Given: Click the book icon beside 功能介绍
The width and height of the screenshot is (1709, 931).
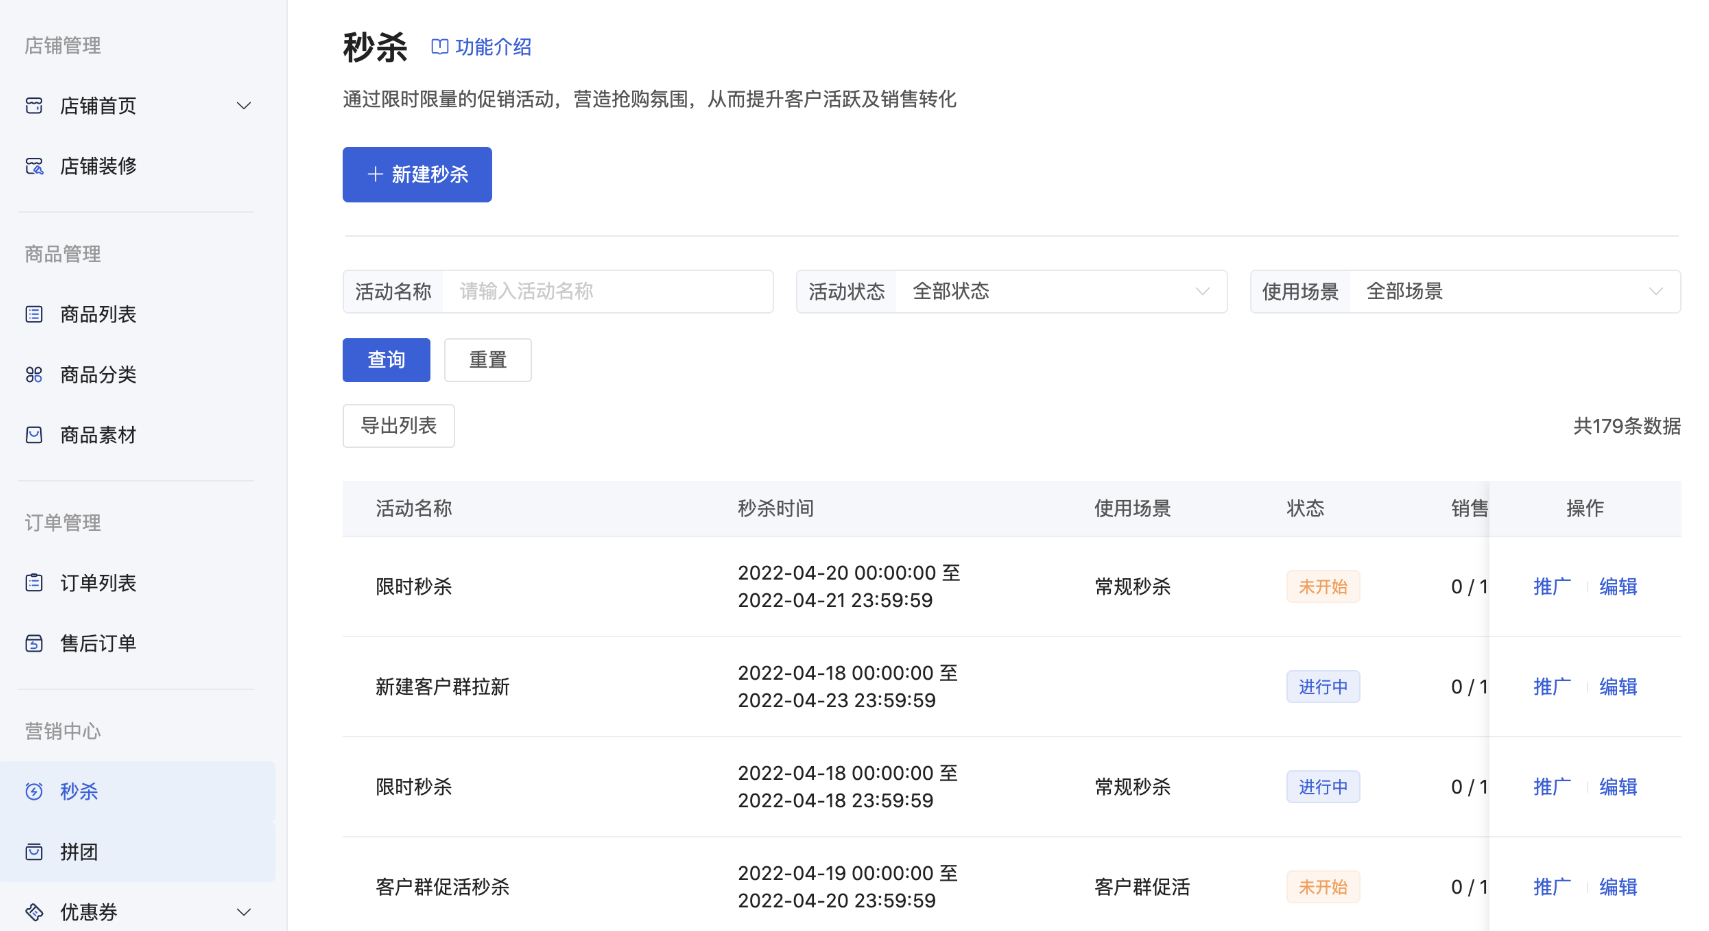Looking at the screenshot, I should point(439,46).
